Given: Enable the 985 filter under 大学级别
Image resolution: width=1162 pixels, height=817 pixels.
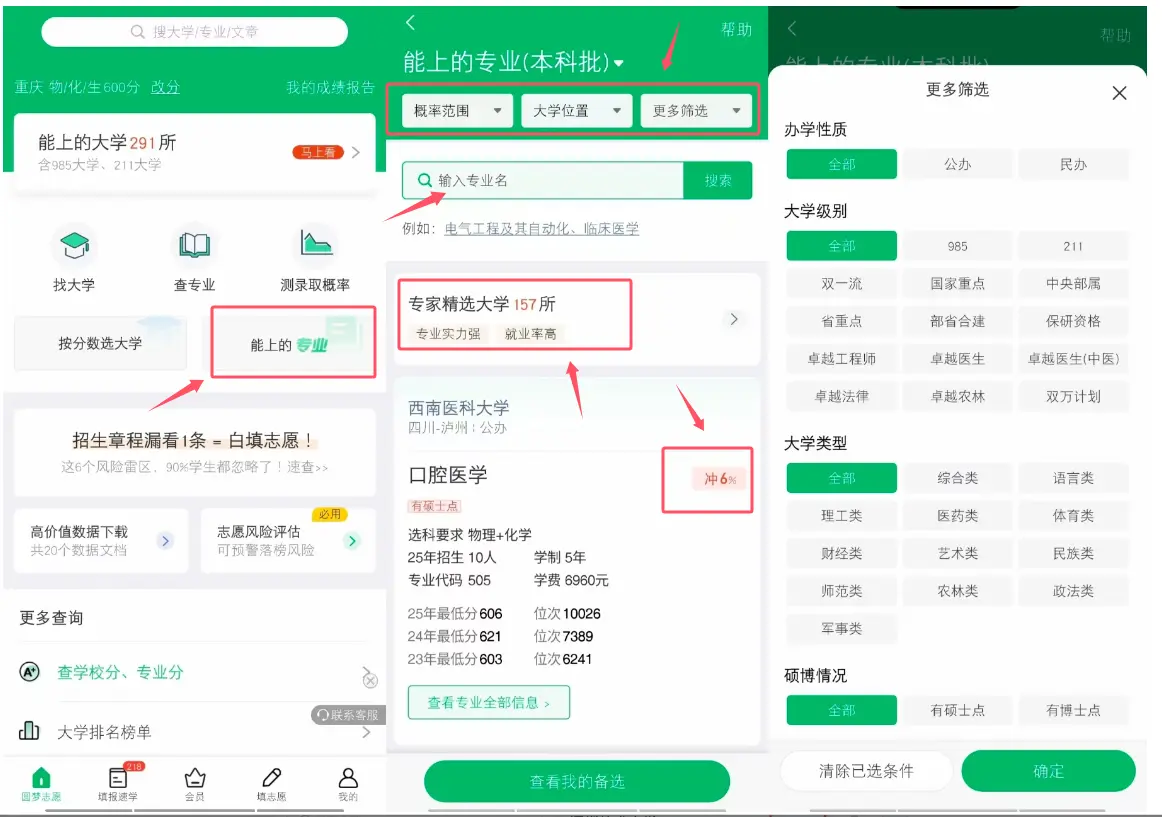Looking at the screenshot, I should (x=957, y=245).
